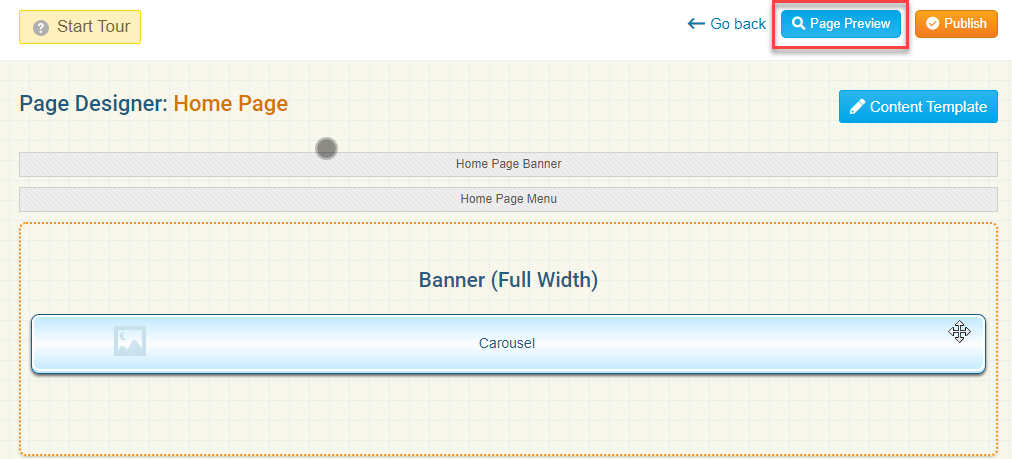Viewport: 1012px width, 459px height.
Task: Click the pencil icon in Content Template
Action: (x=857, y=107)
